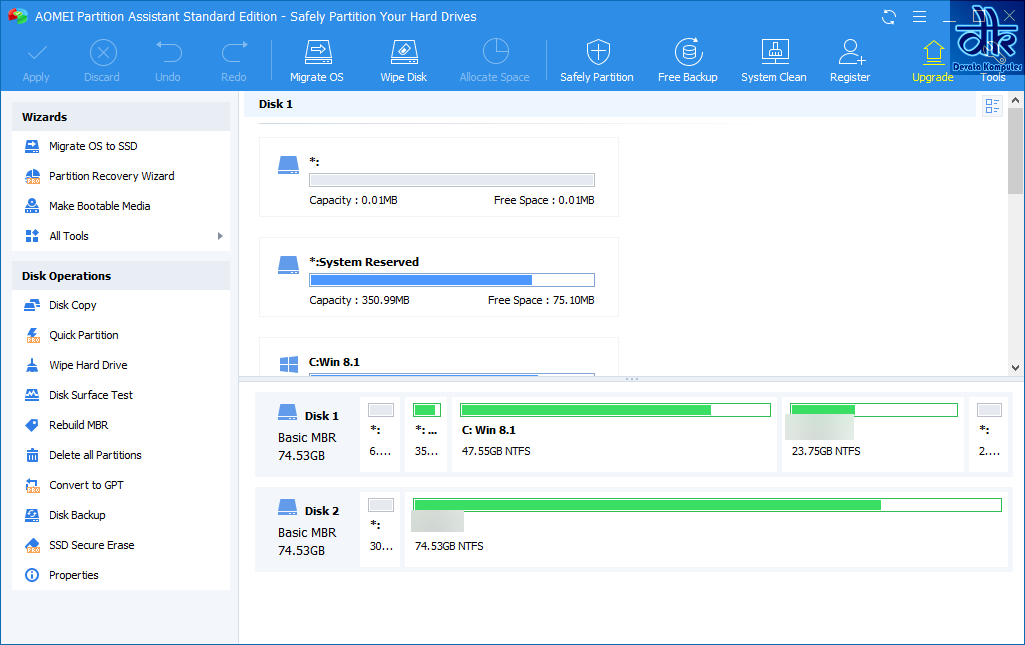Select the 0.01MB unnamed partition card
Image resolution: width=1025 pixels, height=645 pixels.
click(x=439, y=177)
